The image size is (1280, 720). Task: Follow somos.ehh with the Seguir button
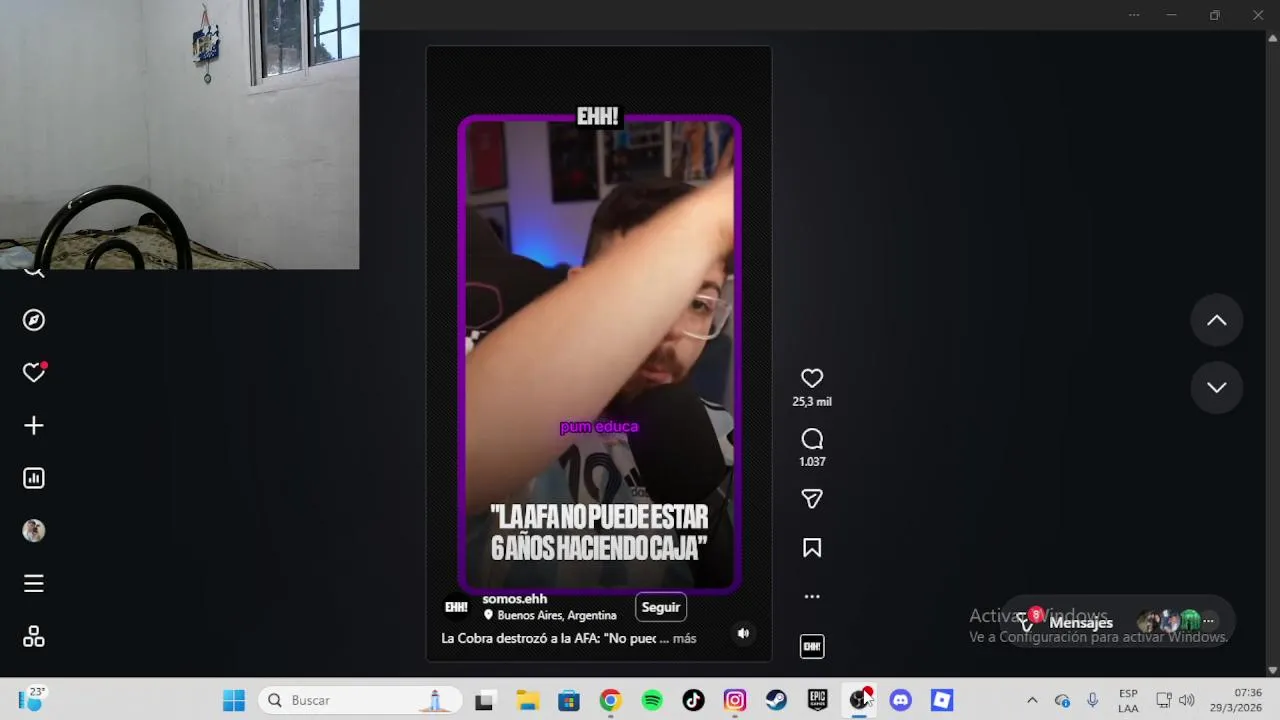pyautogui.click(x=661, y=607)
